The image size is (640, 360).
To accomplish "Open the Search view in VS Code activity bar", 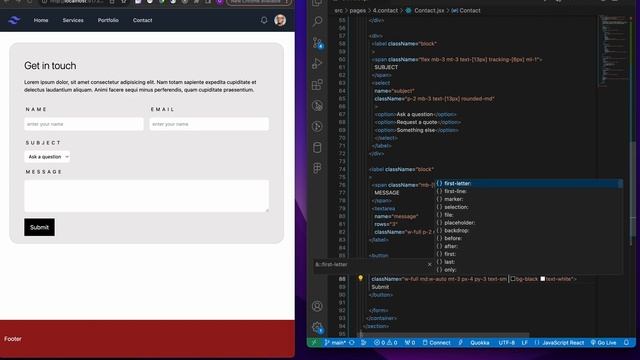I will click(x=317, y=21).
